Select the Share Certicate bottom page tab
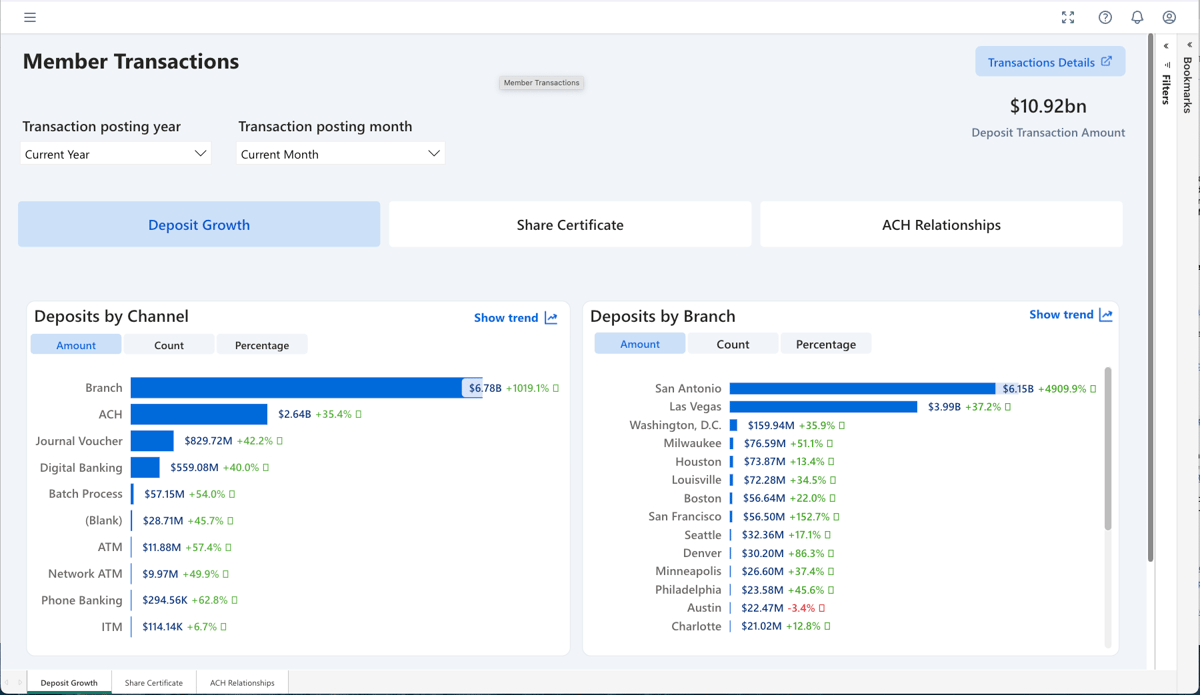Image resolution: width=1200 pixels, height=695 pixels. pos(154,683)
